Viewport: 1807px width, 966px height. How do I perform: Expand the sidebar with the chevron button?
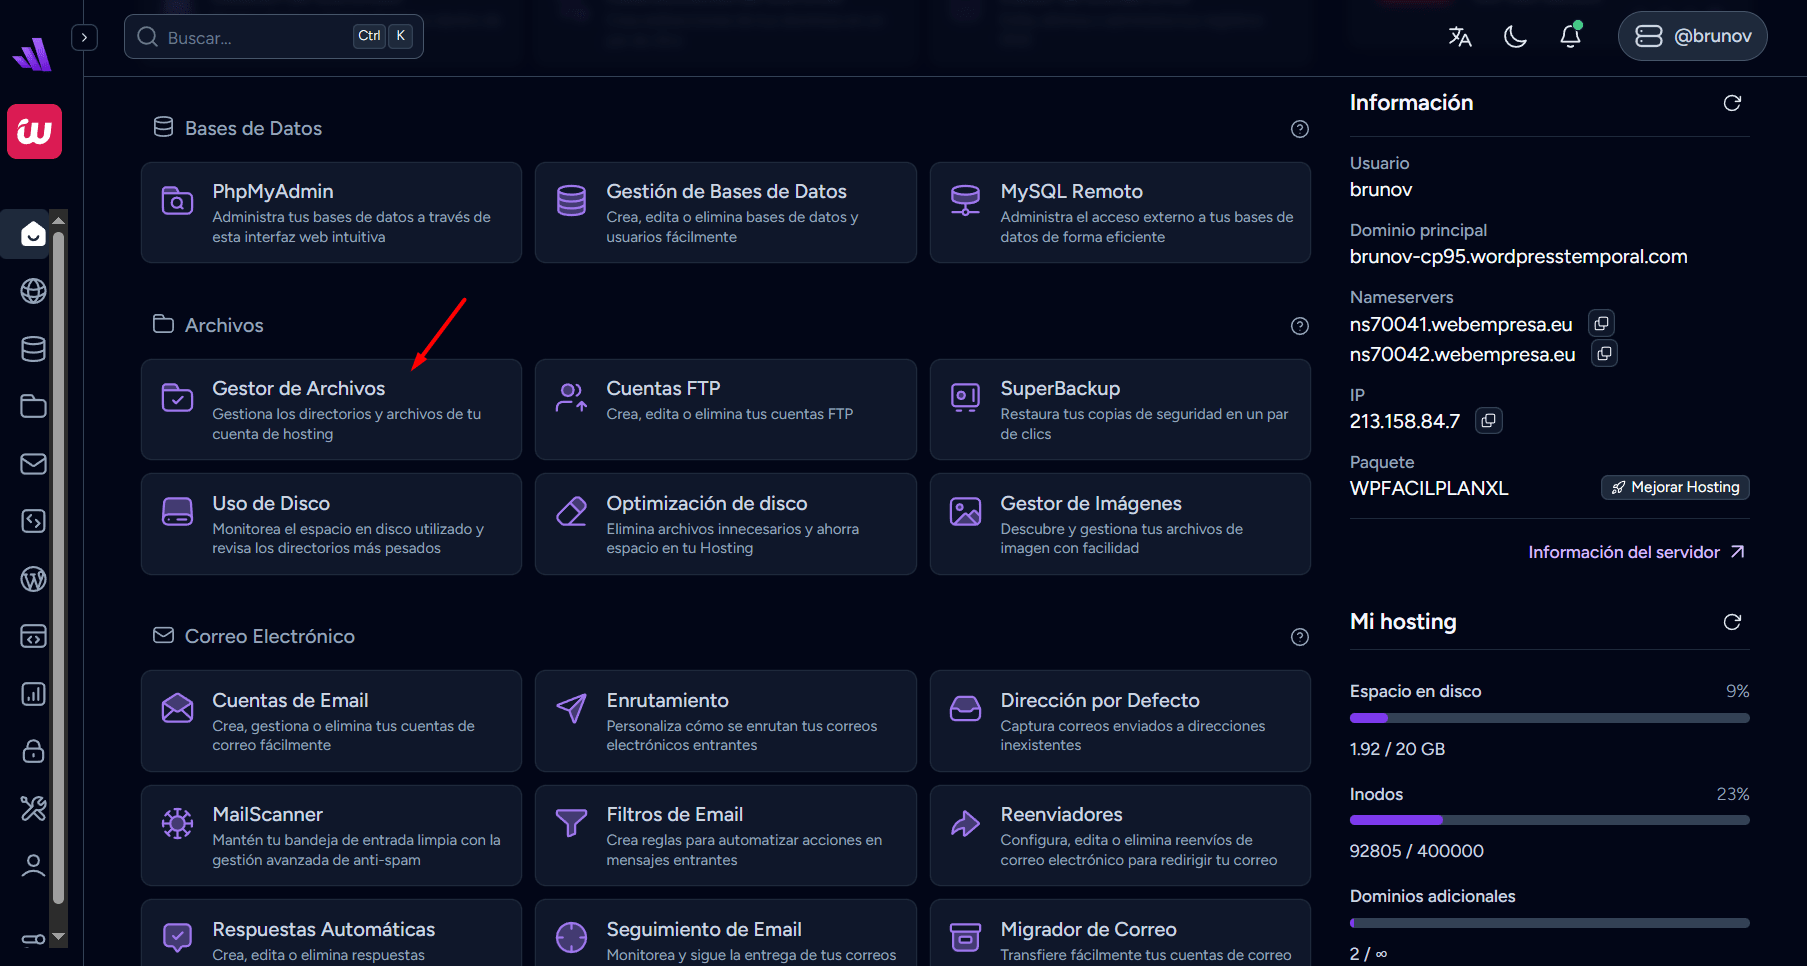coord(84,37)
